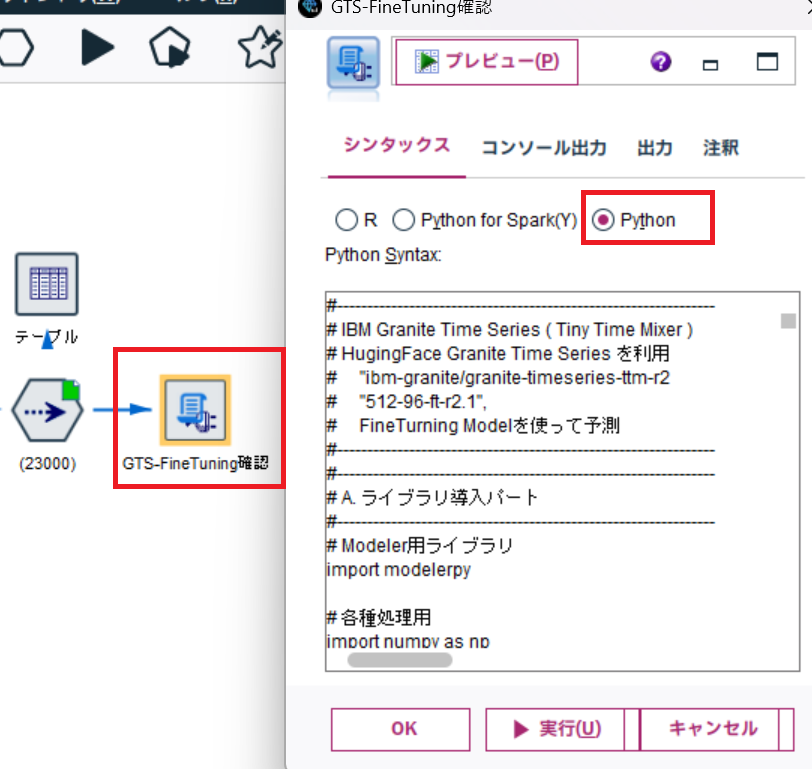Click the '# Modeler用ライブラリ' comment line

coord(420,546)
